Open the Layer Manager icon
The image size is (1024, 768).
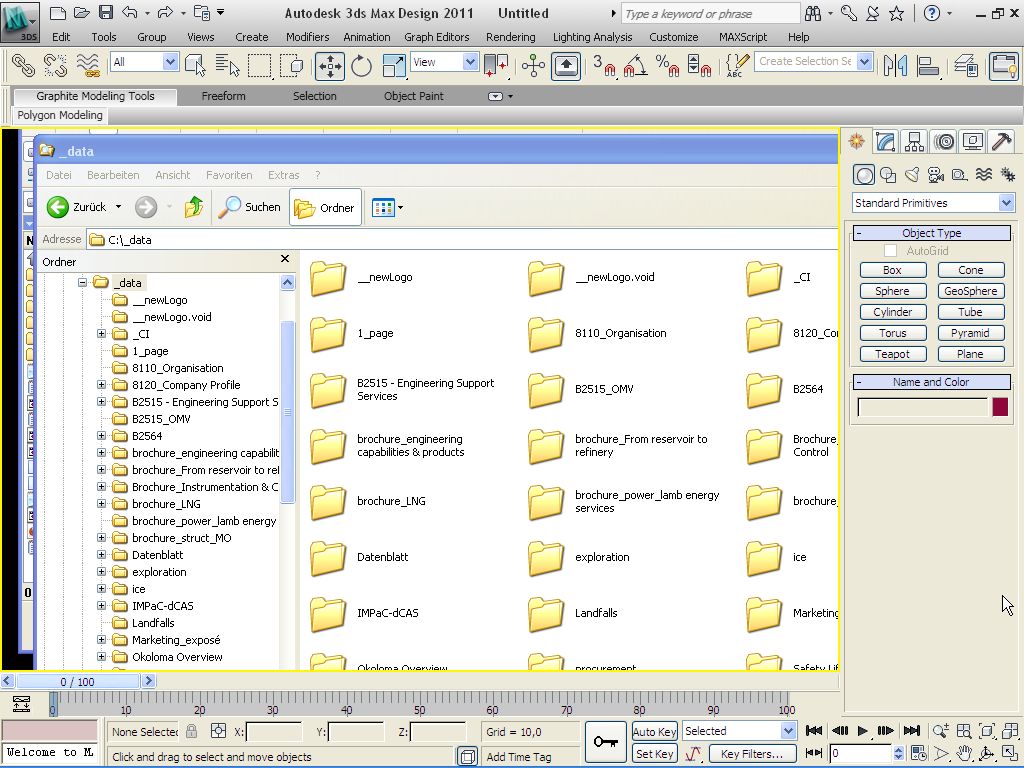click(966, 65)
